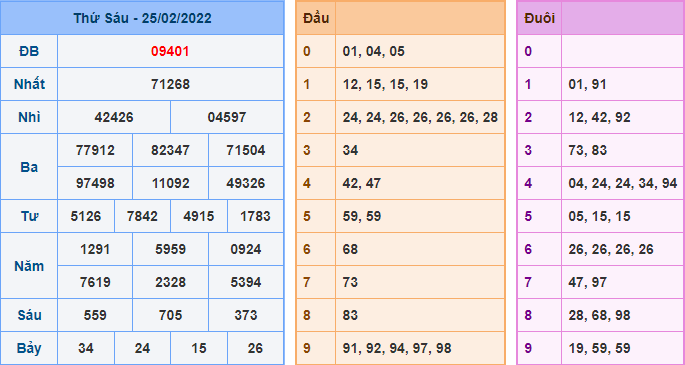Select Đuôi row values 73, 83

pyautogui.click(x=588, y=150)
